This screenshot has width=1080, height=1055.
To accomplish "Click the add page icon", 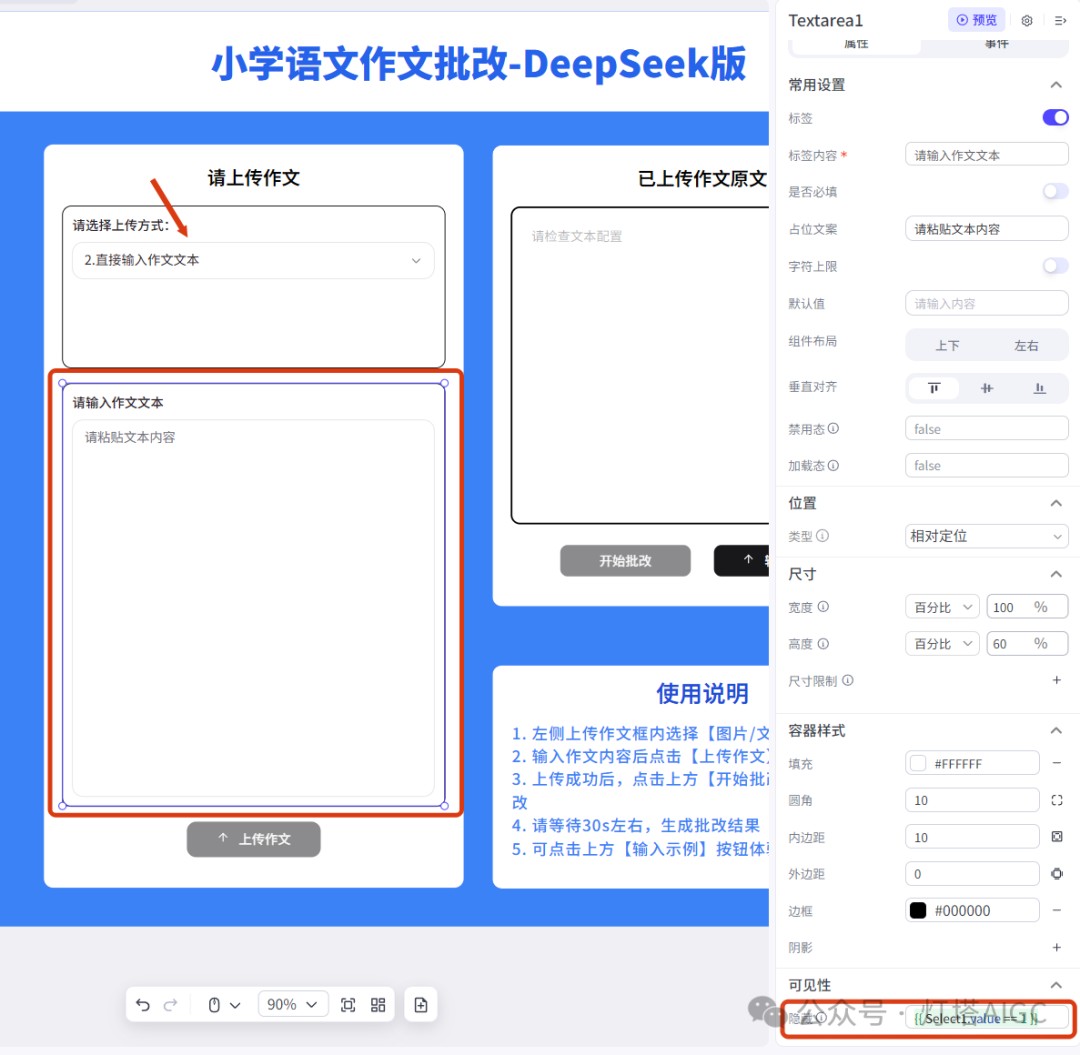I will coord(421,1005).
